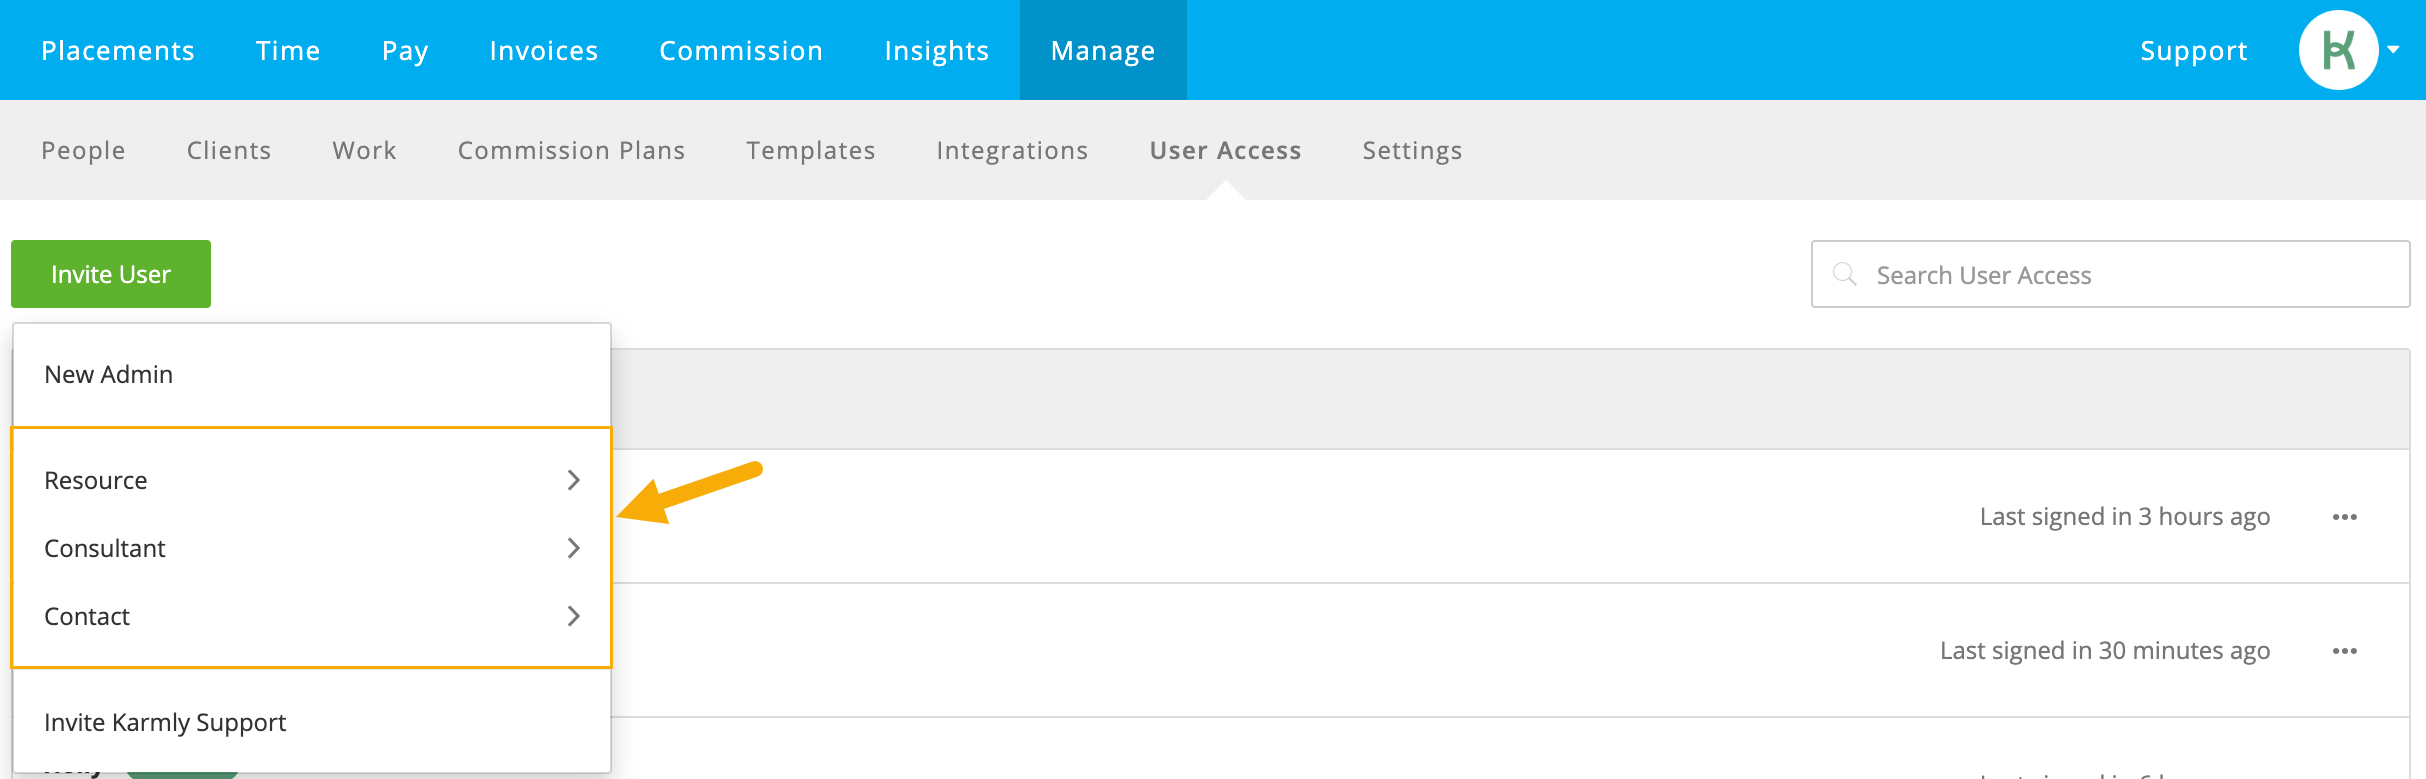
Task: Open the Karmly account avatar menu
Action: pos(2338,50)
